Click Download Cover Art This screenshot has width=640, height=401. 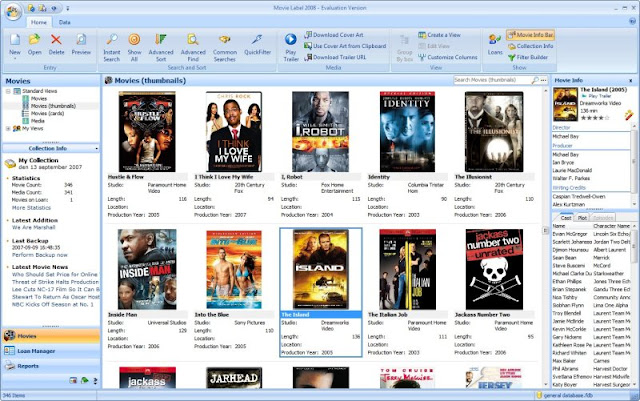coord(334,35)
